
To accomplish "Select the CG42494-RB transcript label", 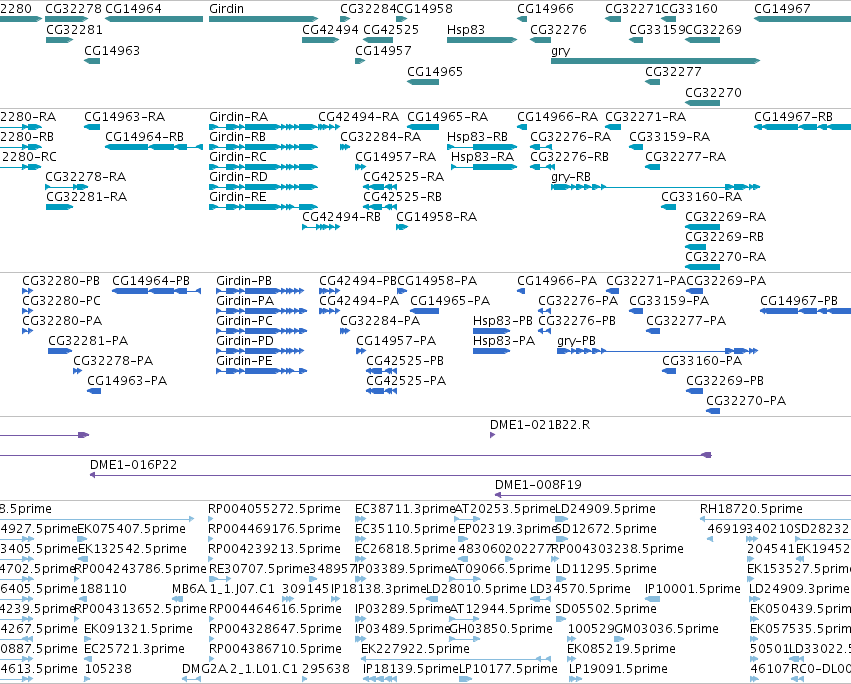I will tap(341, 217).
